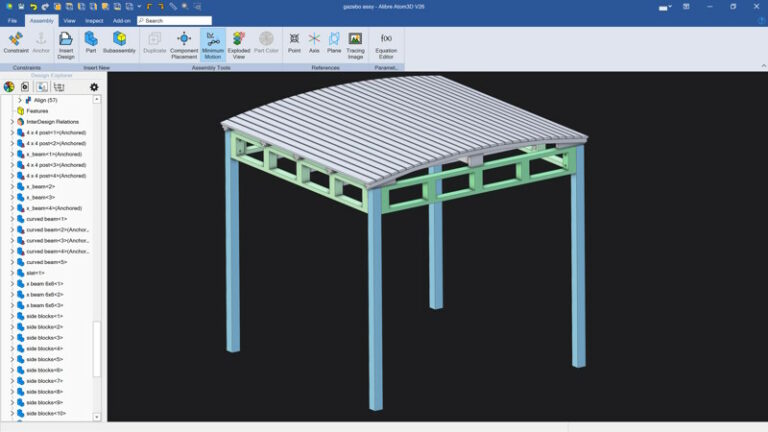
Task: Click the Insert Design icon
Action: 66,45
